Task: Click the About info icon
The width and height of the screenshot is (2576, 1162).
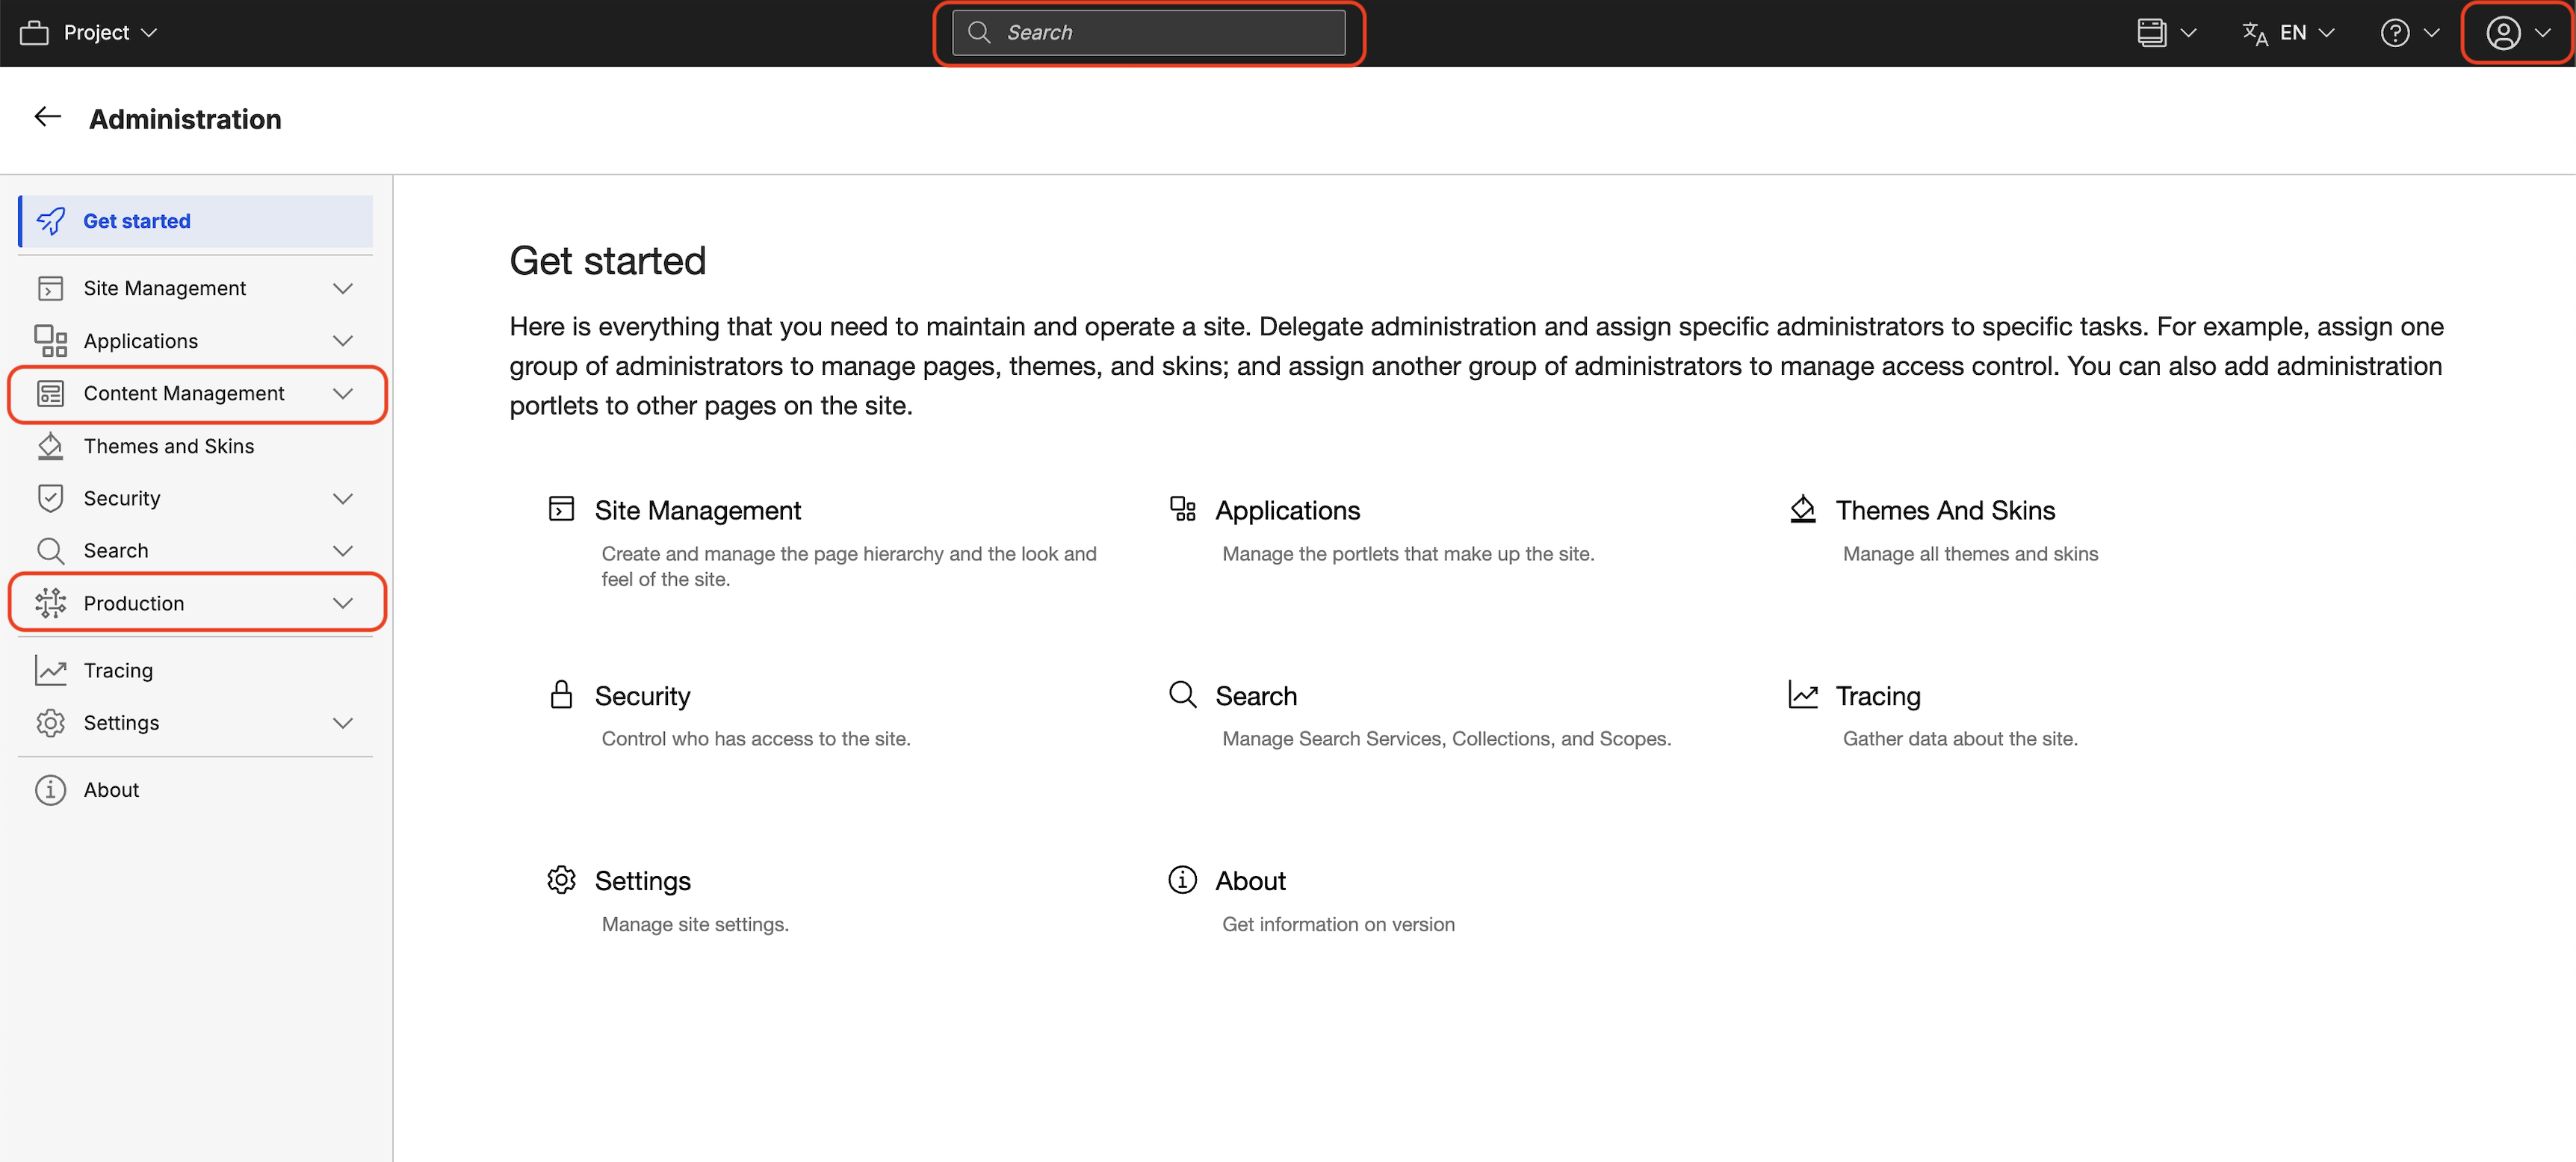Action: [51, 789]
